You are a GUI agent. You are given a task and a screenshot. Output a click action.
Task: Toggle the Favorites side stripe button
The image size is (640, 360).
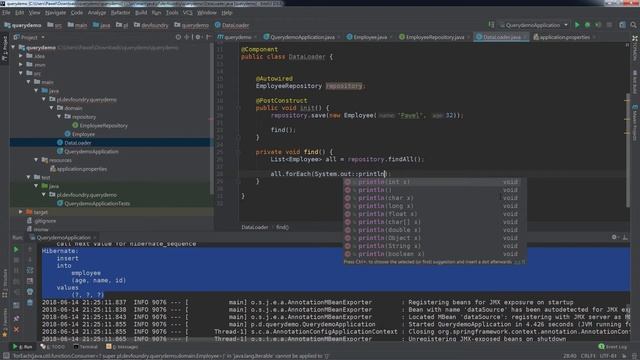click(x=4, y=322)
